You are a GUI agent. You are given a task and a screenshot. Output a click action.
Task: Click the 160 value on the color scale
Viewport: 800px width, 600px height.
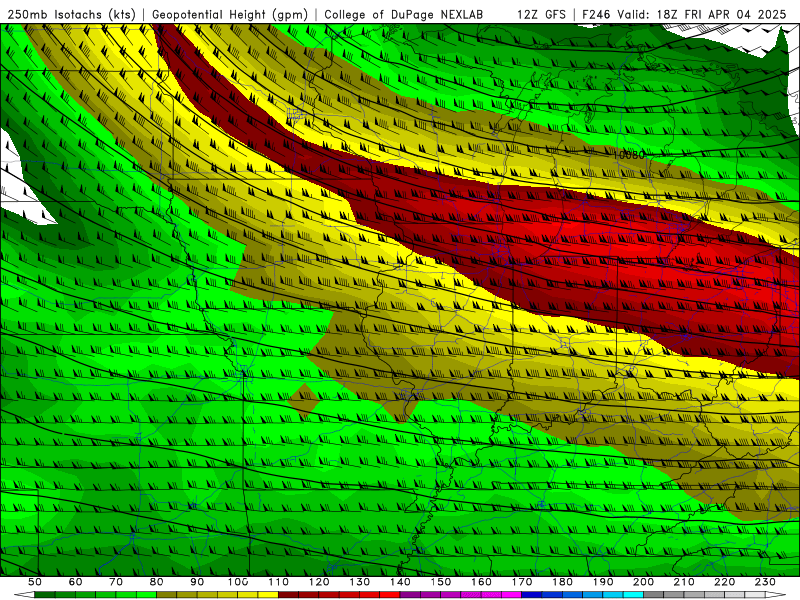pyautogui.click(x=481, y=582)
